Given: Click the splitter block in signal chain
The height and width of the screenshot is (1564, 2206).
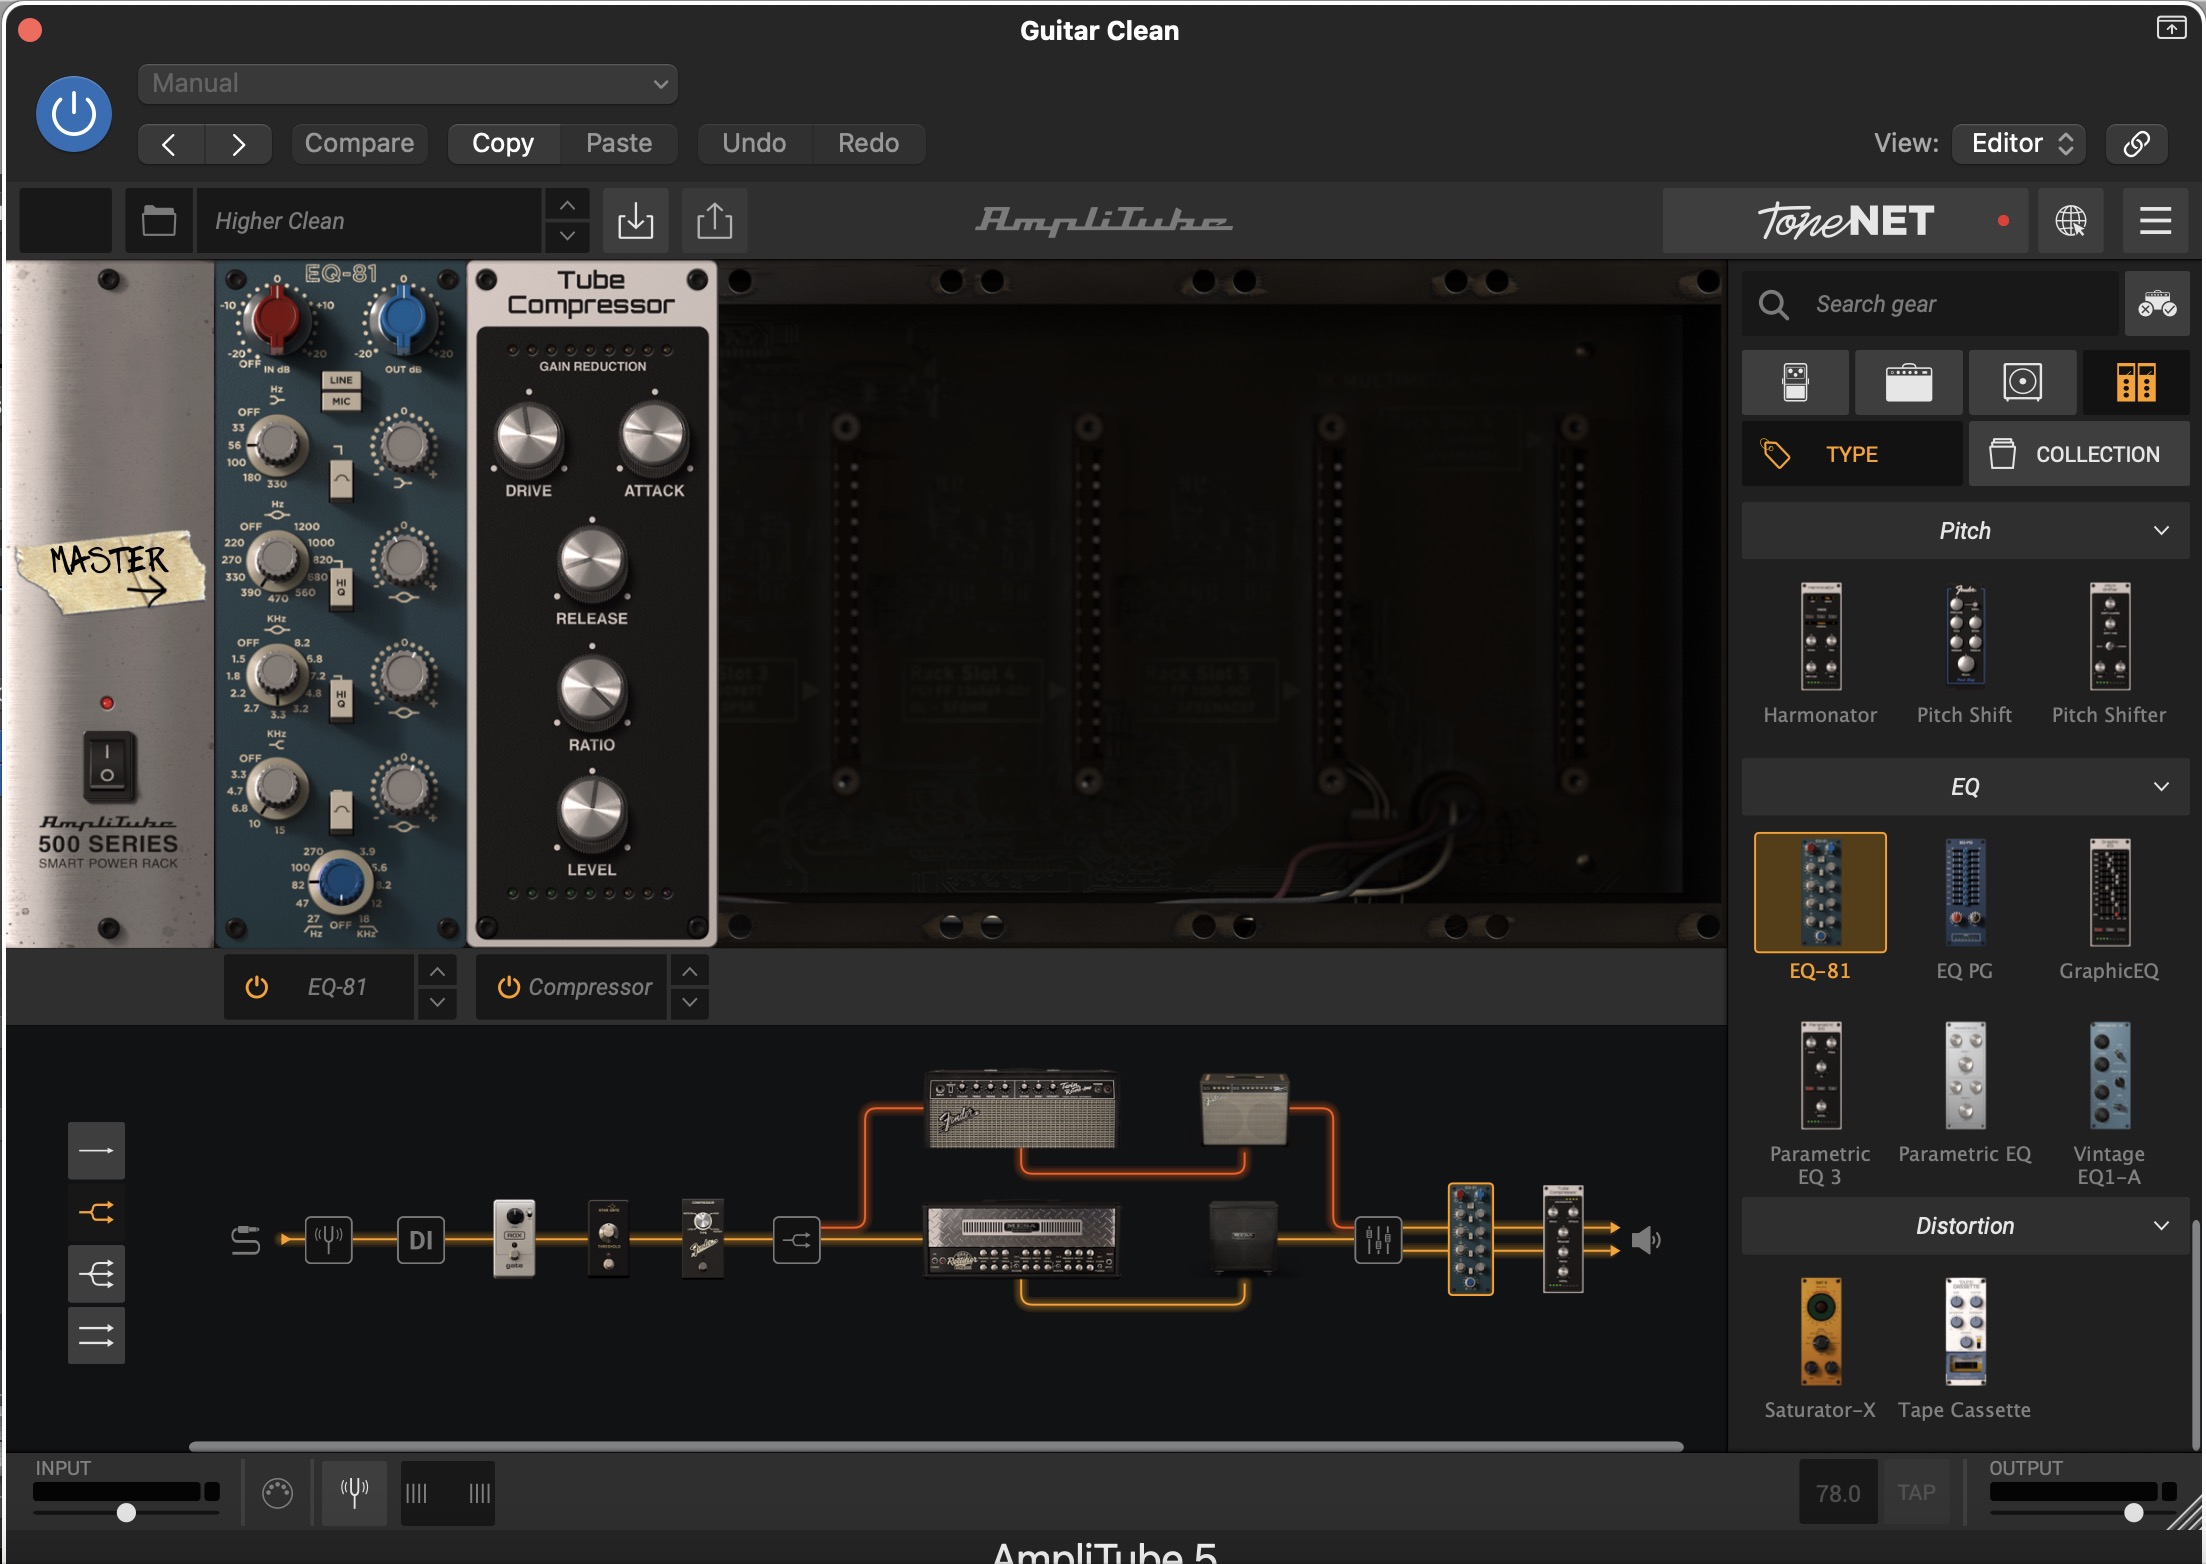Looking at the screenshot, I should click(796, 1240).
